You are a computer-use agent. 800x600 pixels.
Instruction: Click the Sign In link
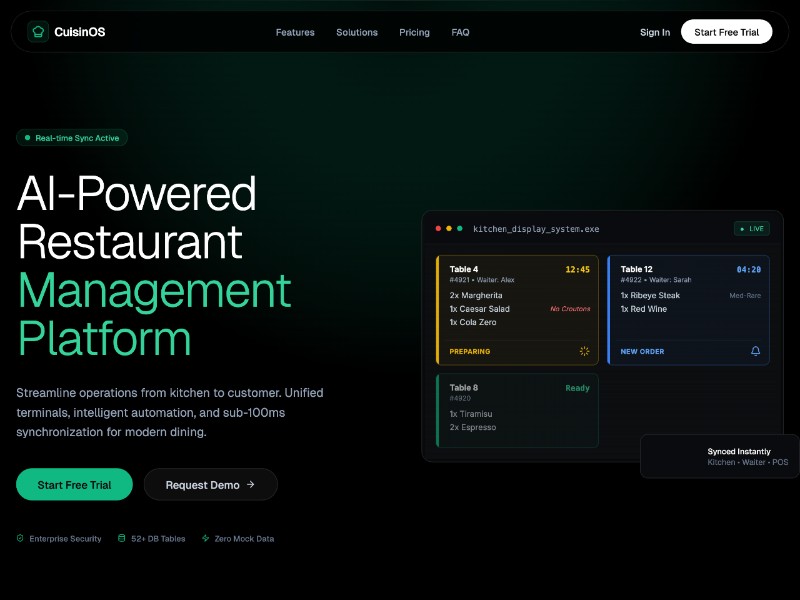tap(655, 32)
